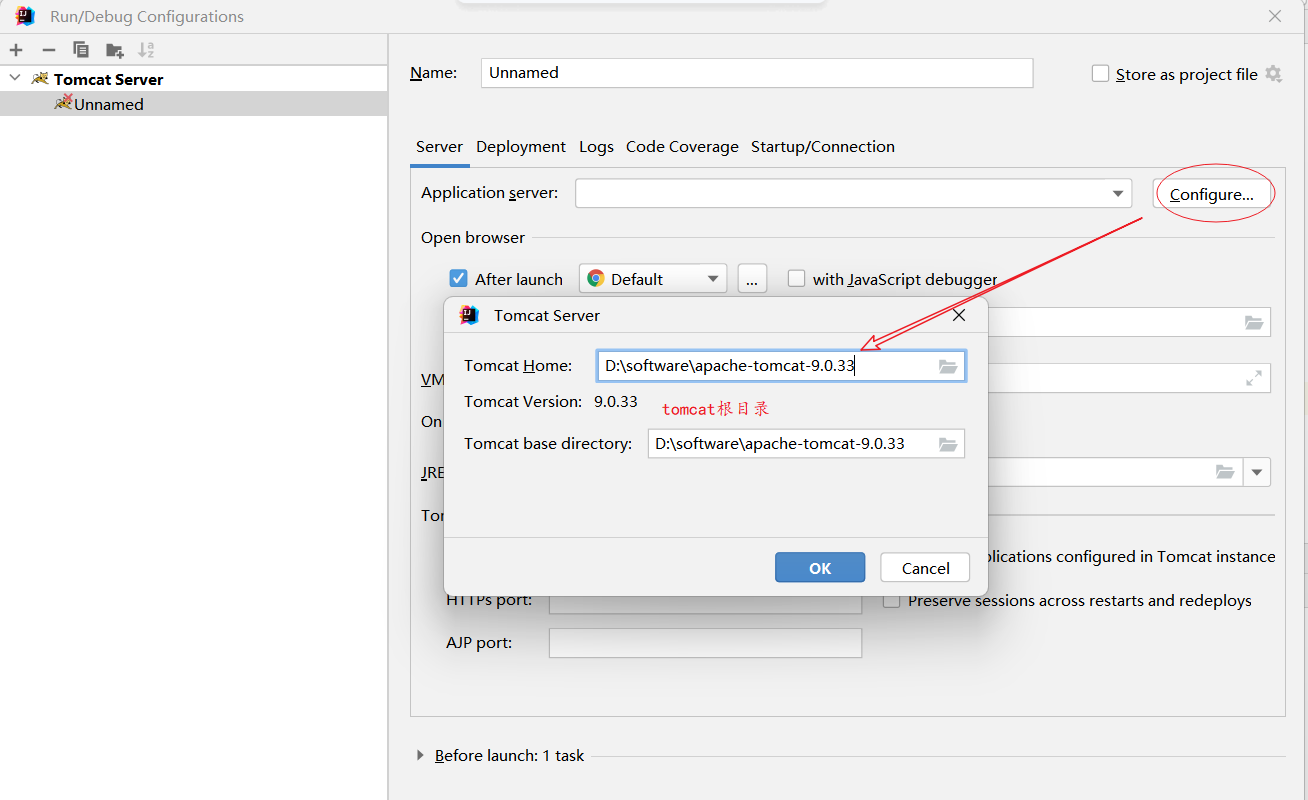Browse JRE folder icon
This screenshot has height=800, width=1308.
pyautogui.click(x=1225, y=472)
